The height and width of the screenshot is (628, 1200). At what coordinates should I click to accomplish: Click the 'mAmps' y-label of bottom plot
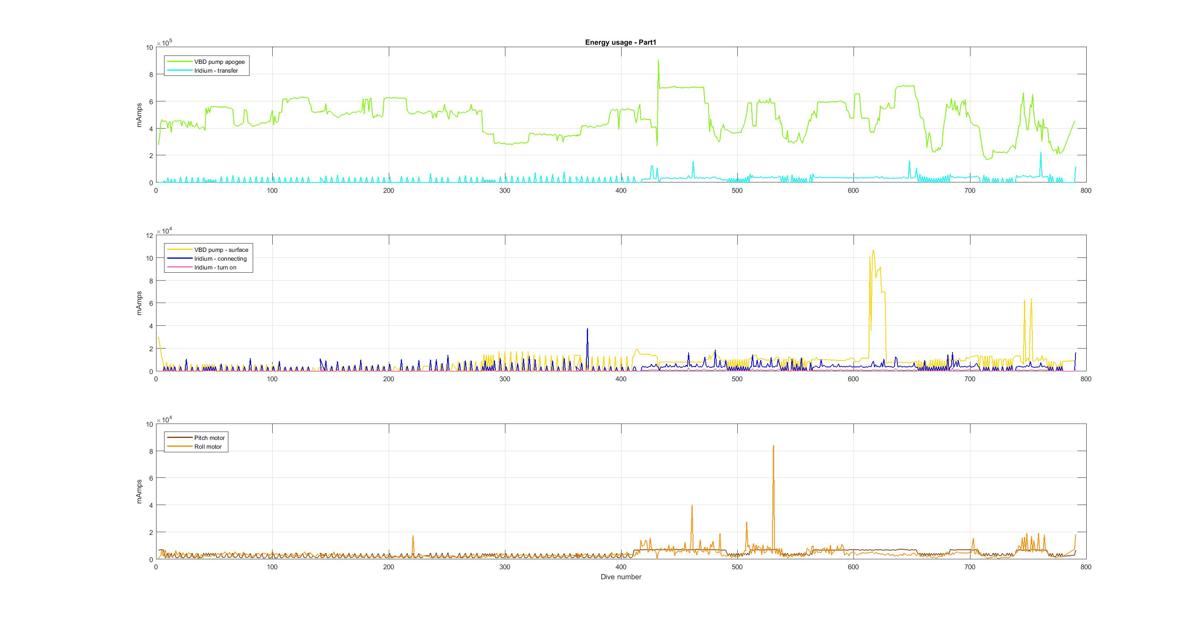(139, 492)
